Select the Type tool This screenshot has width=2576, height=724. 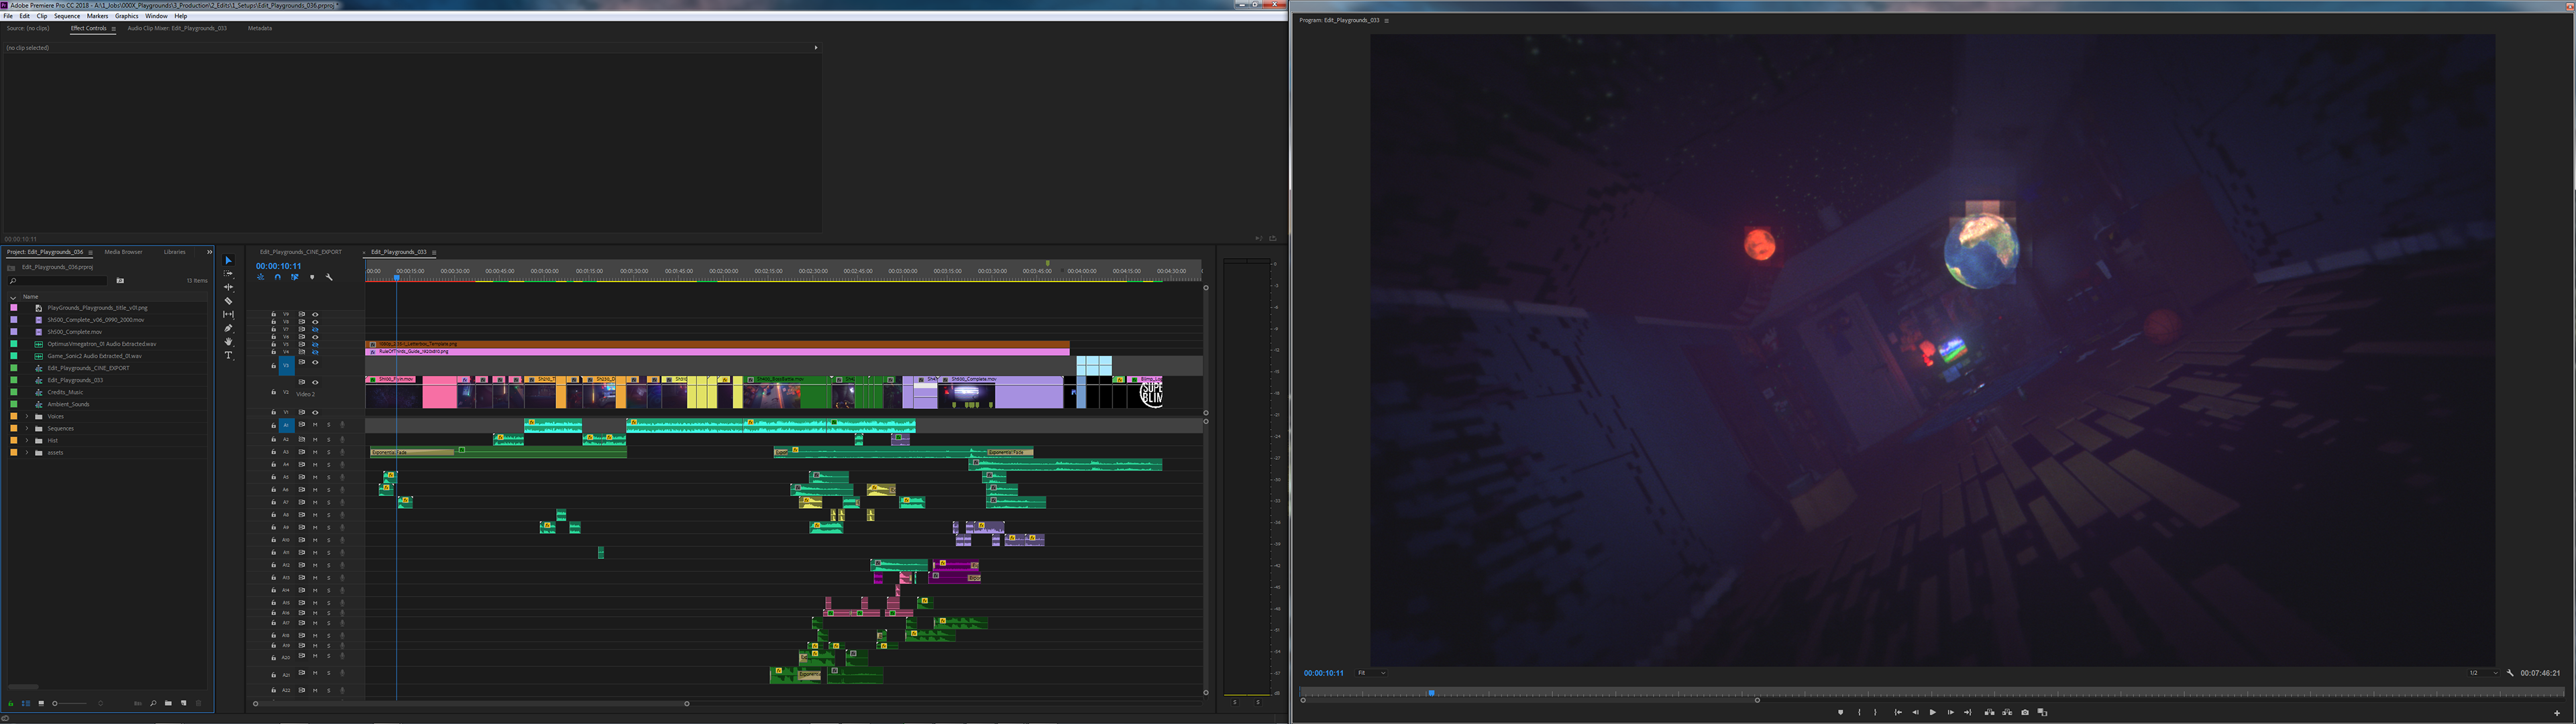[228, 355]
